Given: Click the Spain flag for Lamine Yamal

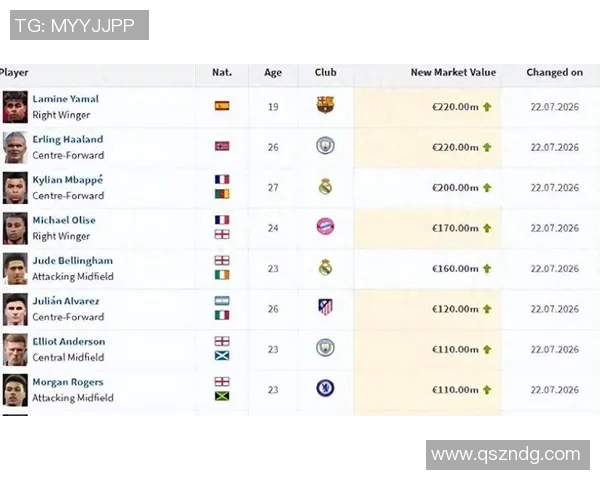Looking at the screenshot, I should click(222, 106).
